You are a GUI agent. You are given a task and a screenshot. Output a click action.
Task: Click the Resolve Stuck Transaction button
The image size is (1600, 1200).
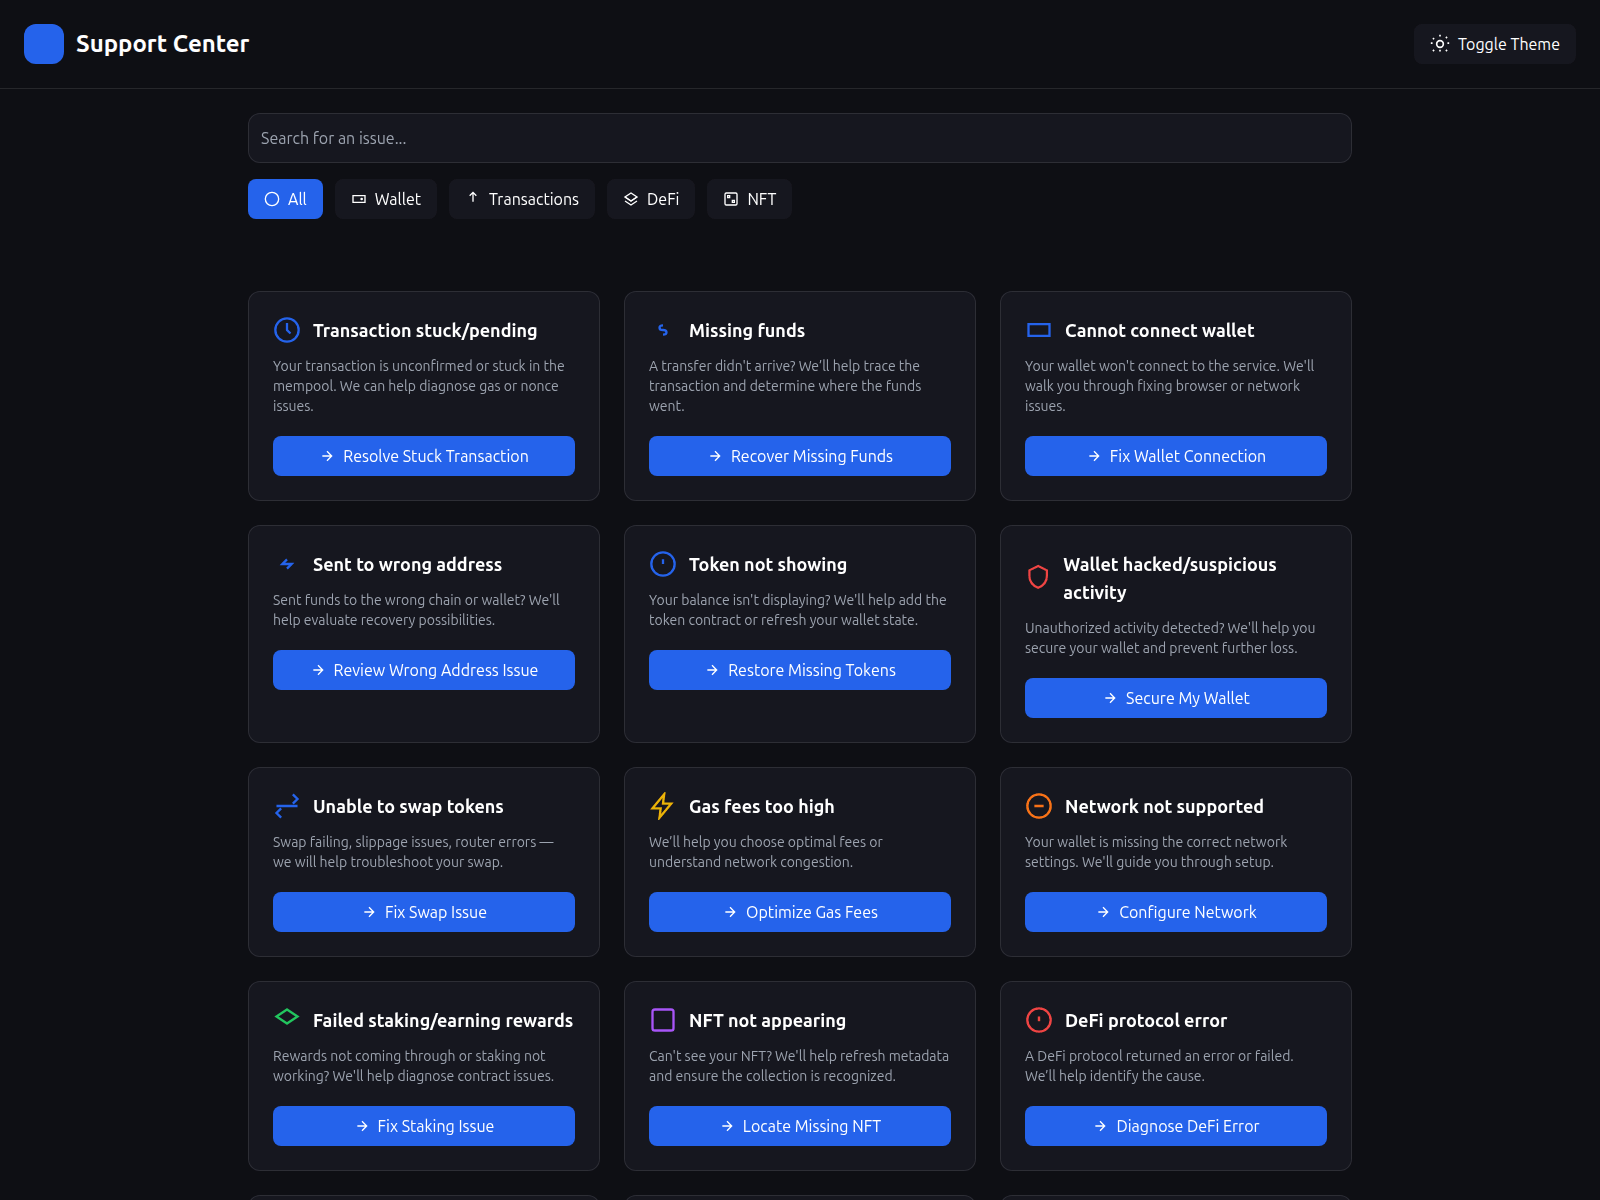click(423, 456)
